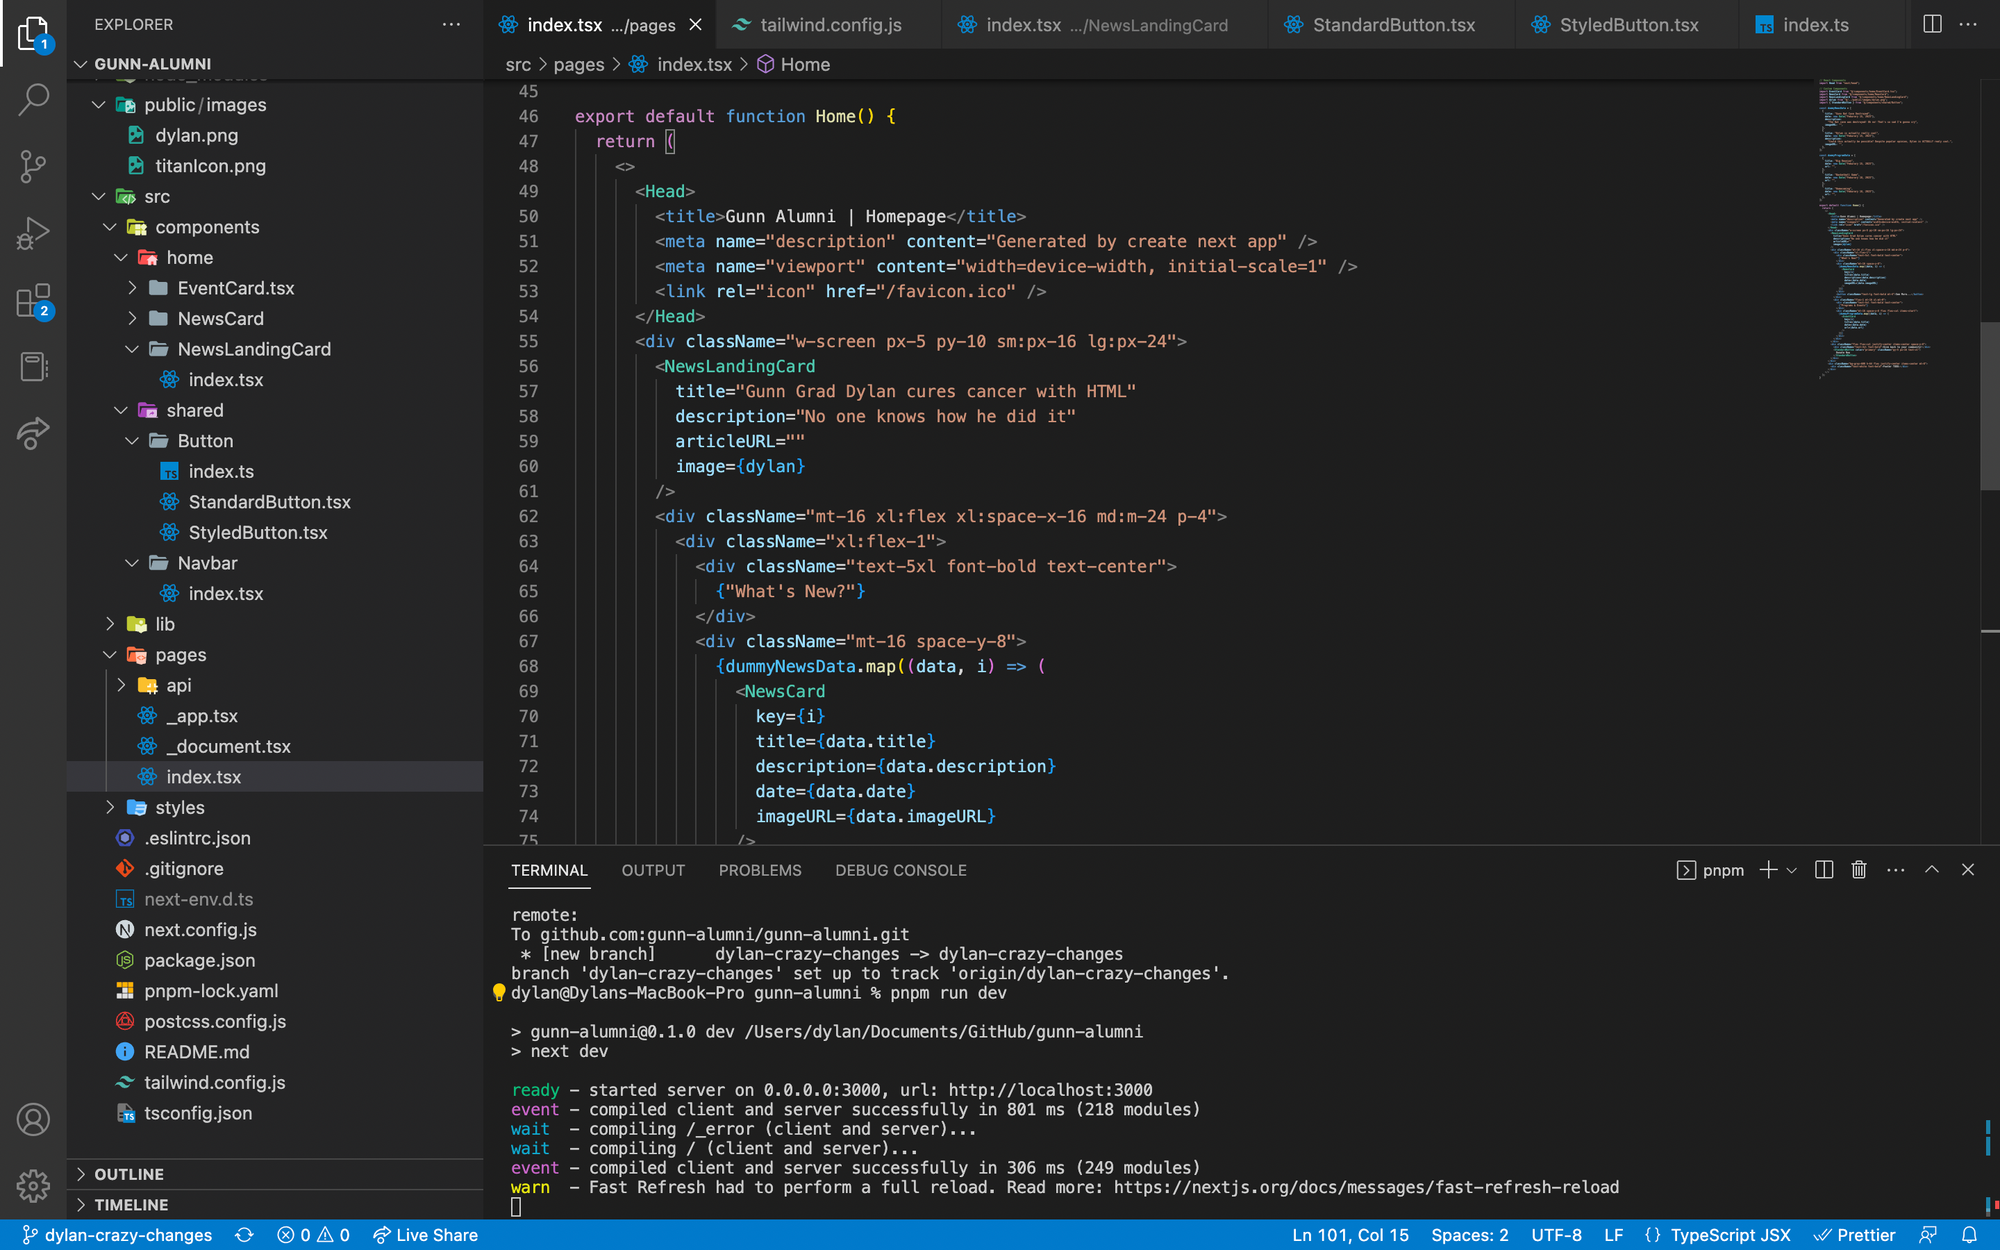Open README.md file

[x=275, y=1052]
